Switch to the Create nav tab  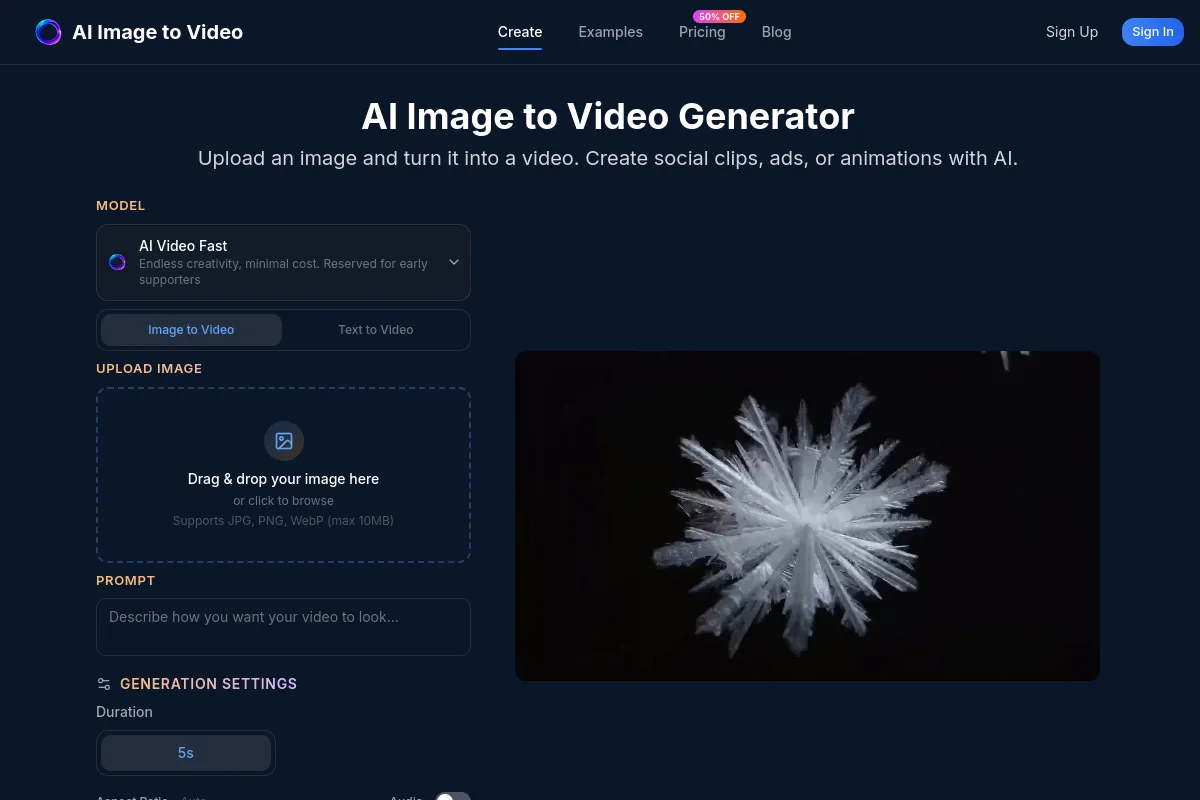(x=520, y=32)
